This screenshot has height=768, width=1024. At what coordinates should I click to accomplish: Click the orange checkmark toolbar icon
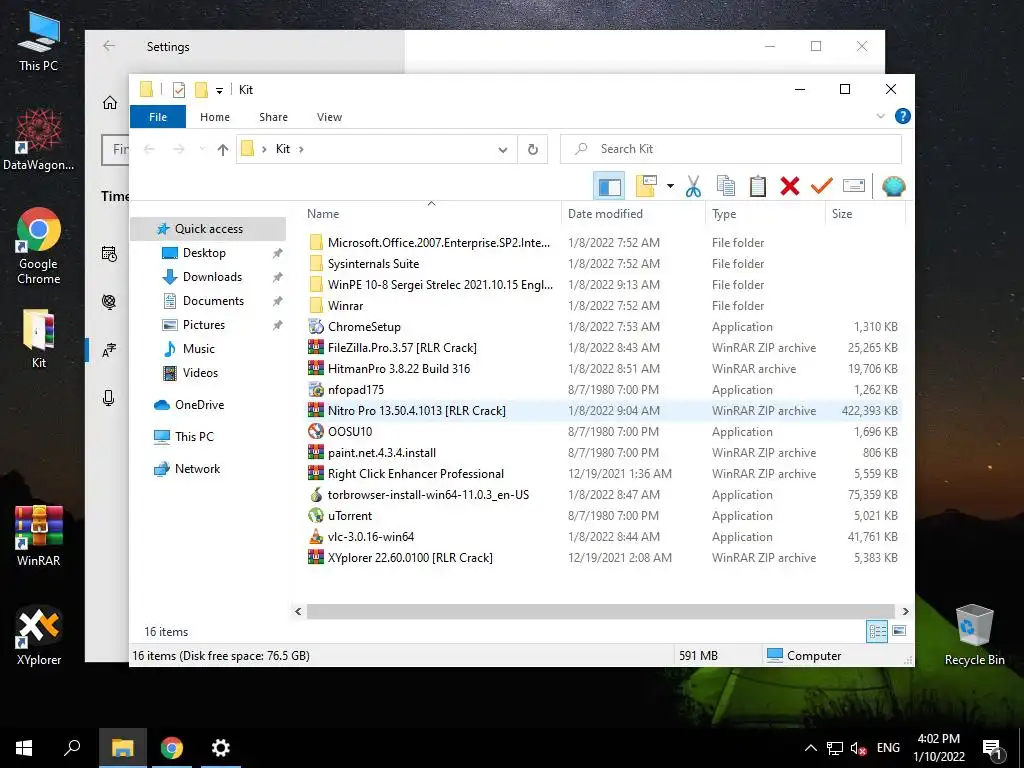(822, 186)
